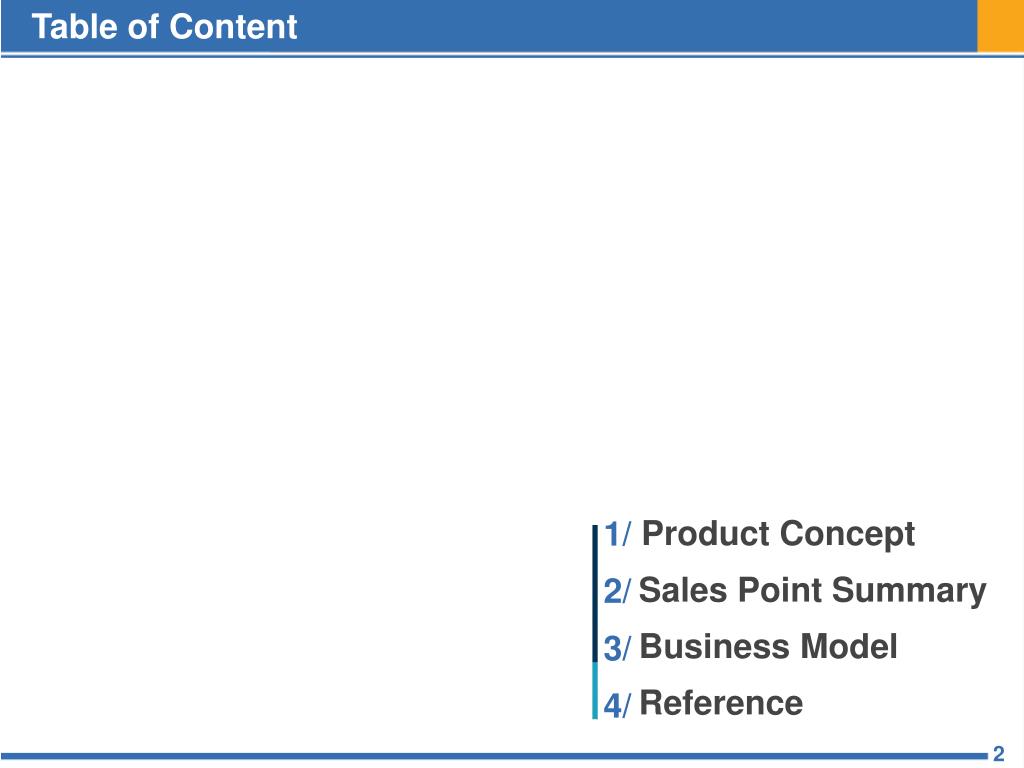Open the 'Product Concept' entry
1024x768 pixels.
tap(778, 534)
